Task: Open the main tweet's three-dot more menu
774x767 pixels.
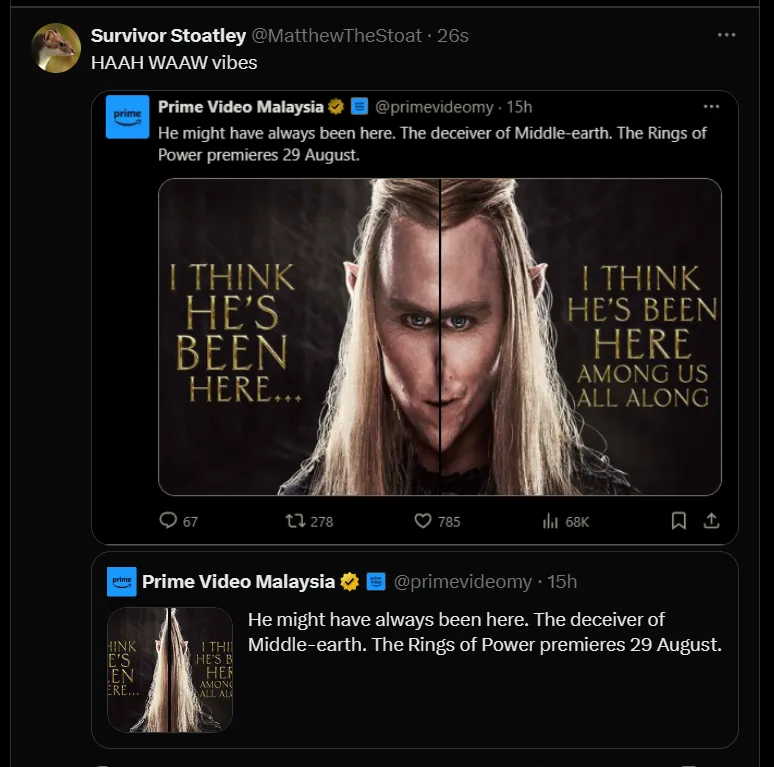Action: [727, 35]
